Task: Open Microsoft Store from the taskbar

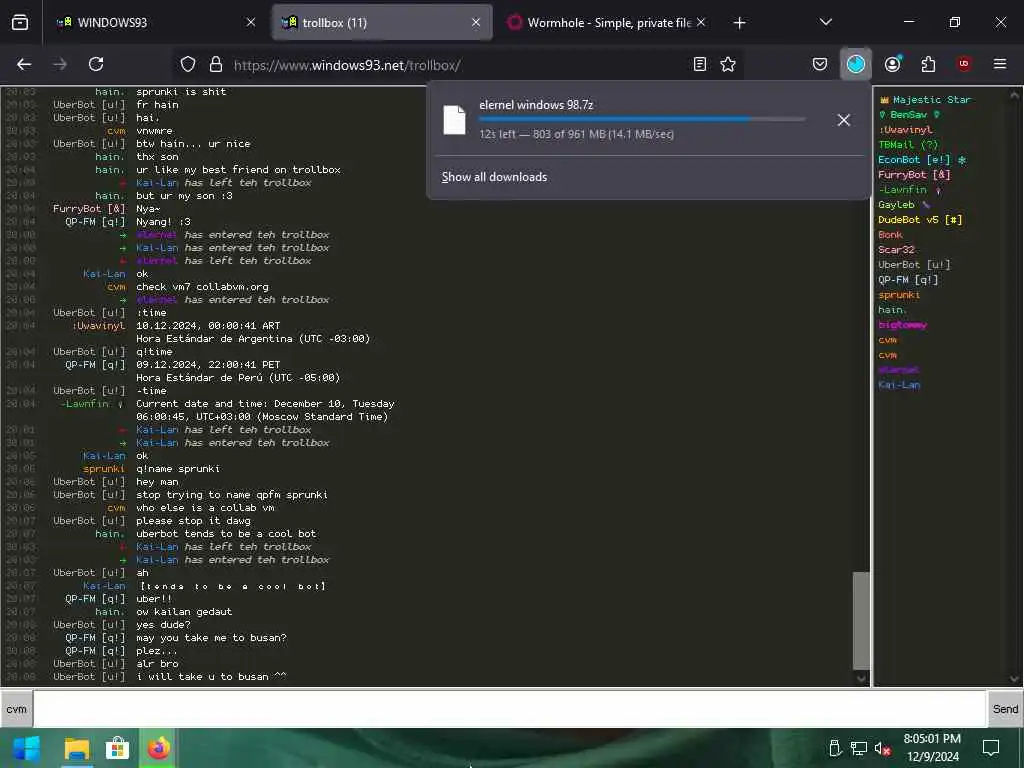Action: click(117, 748)
